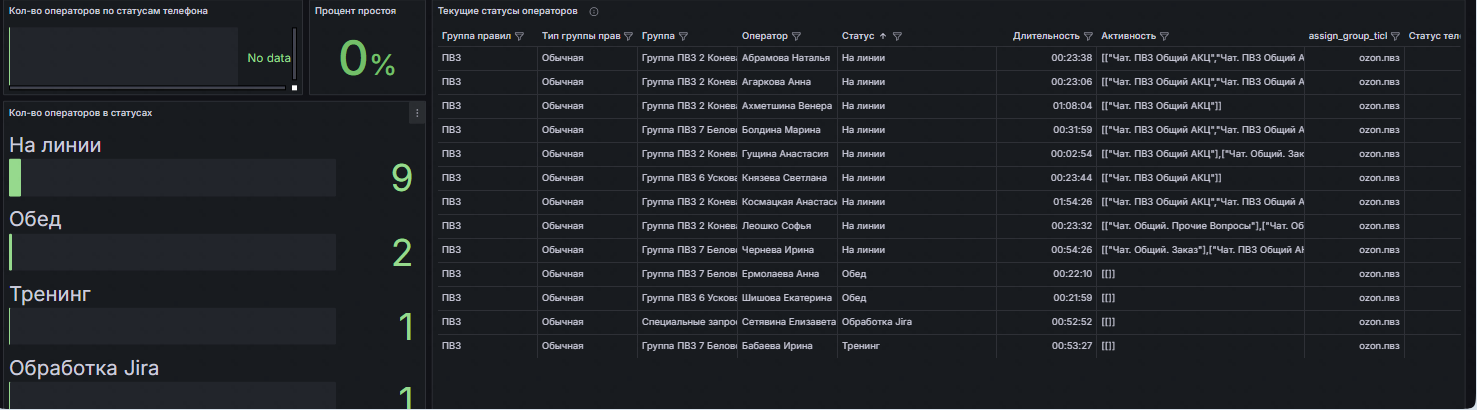Filter the Оператор column
Image resolution: width=1477 pixels, height=410 pixels.
[x=796, y=36]
